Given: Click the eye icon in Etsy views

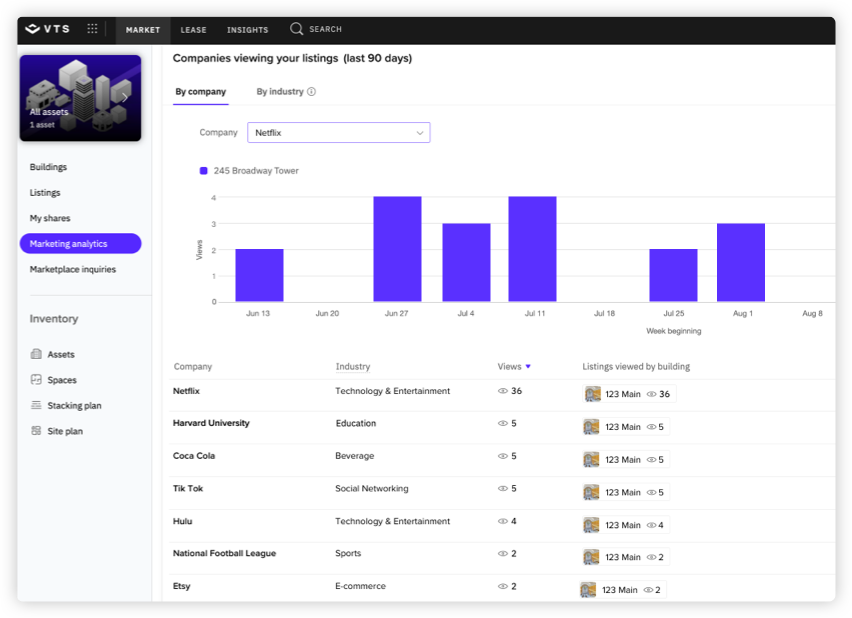Looking at the screenshot, I should (x=503, y=586).
